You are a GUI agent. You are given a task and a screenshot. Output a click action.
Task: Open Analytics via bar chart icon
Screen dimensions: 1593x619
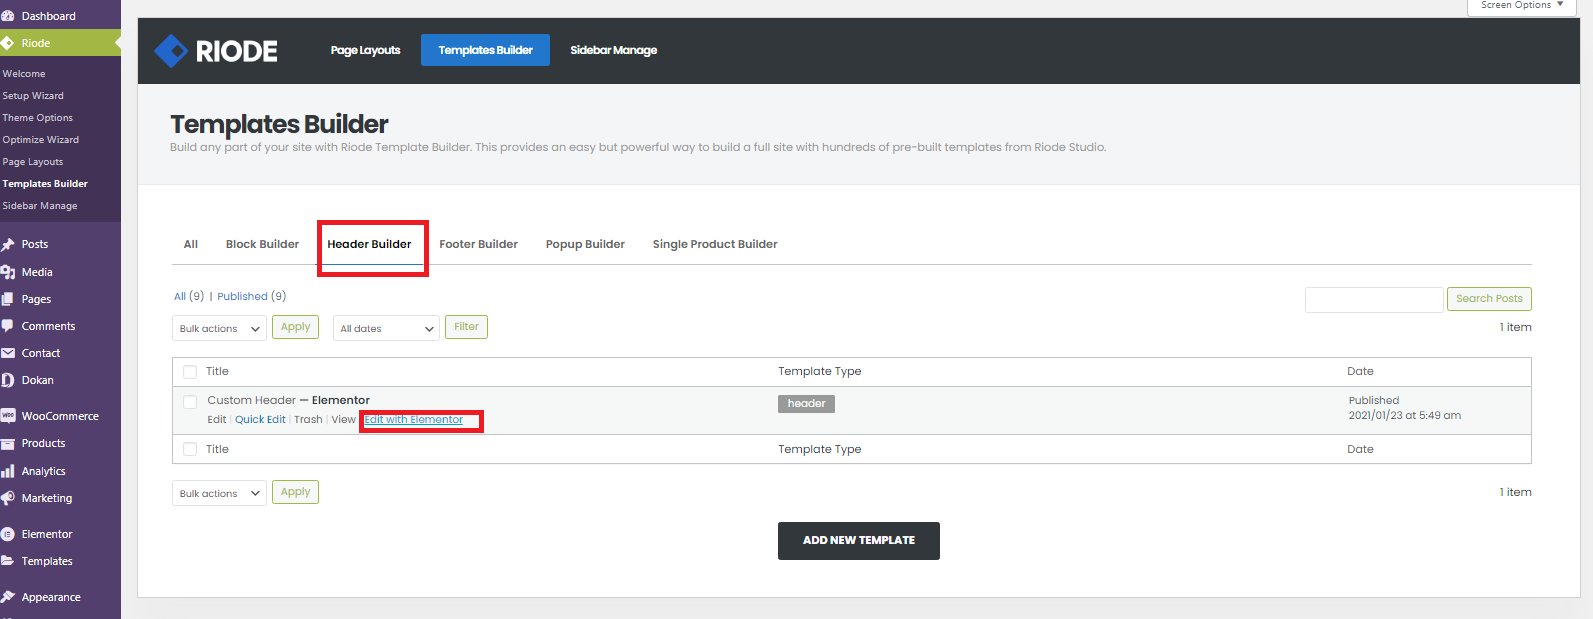click(8, 471)
